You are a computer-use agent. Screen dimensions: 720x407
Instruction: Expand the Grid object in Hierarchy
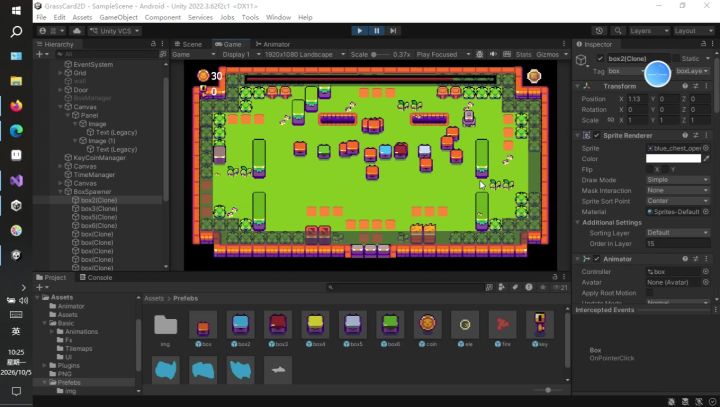click(x=60, y=73)
